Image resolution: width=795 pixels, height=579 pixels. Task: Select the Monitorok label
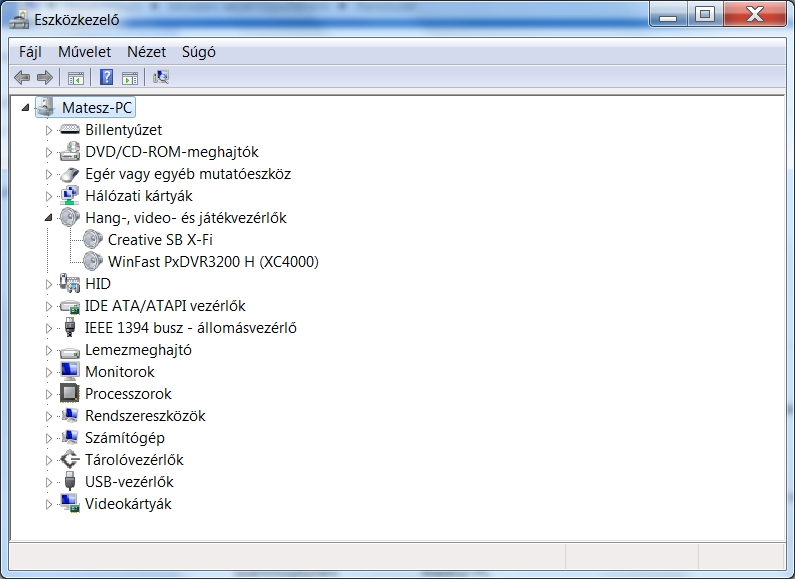click(x=120, y=372)
